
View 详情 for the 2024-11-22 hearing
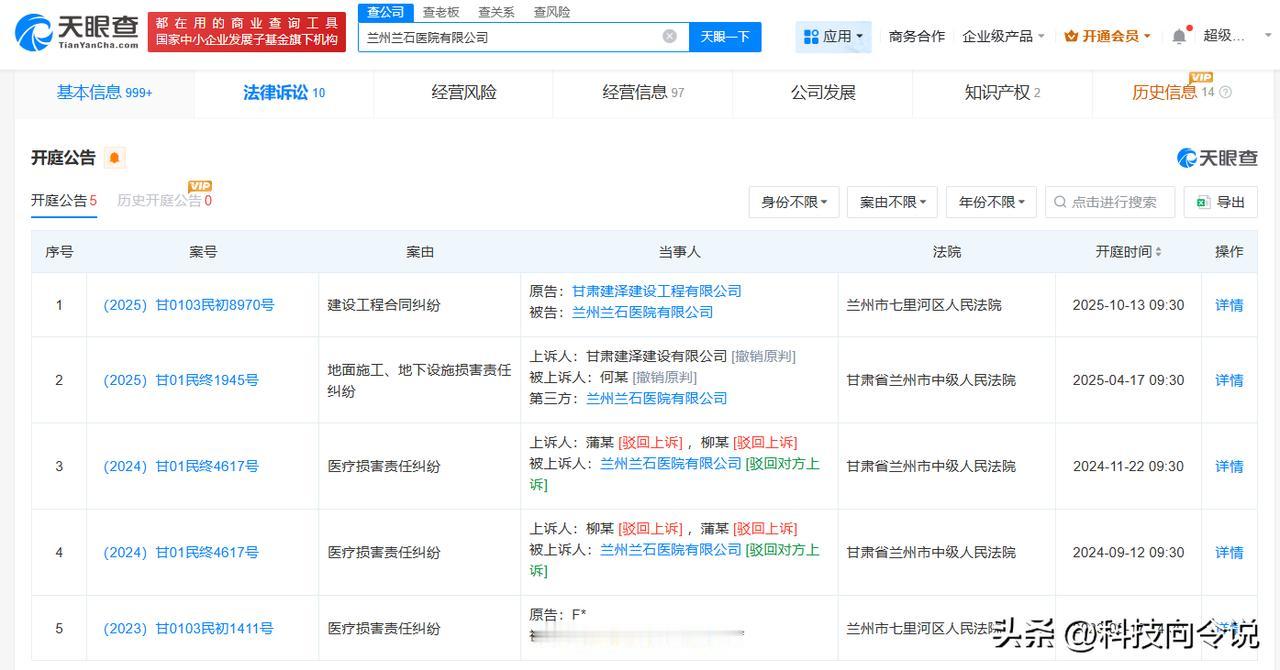(x=1229, y=466)
